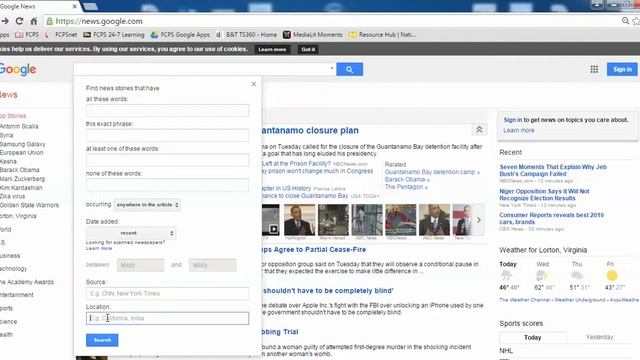Open the FCPS Google Apps bookmark
The image size is (640, 360).
[x=180, y=35]
